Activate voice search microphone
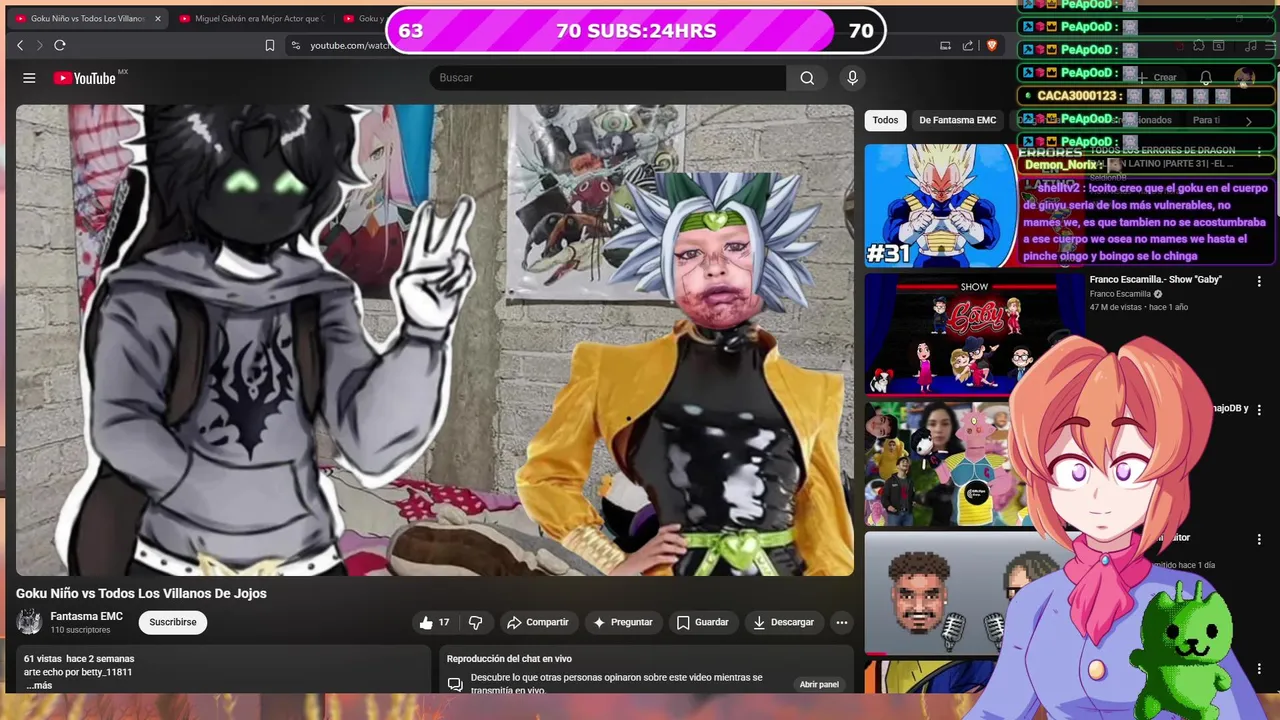The height and width of the screenshot is (720, 1280). pyautogui.click(x=852, y=78)
